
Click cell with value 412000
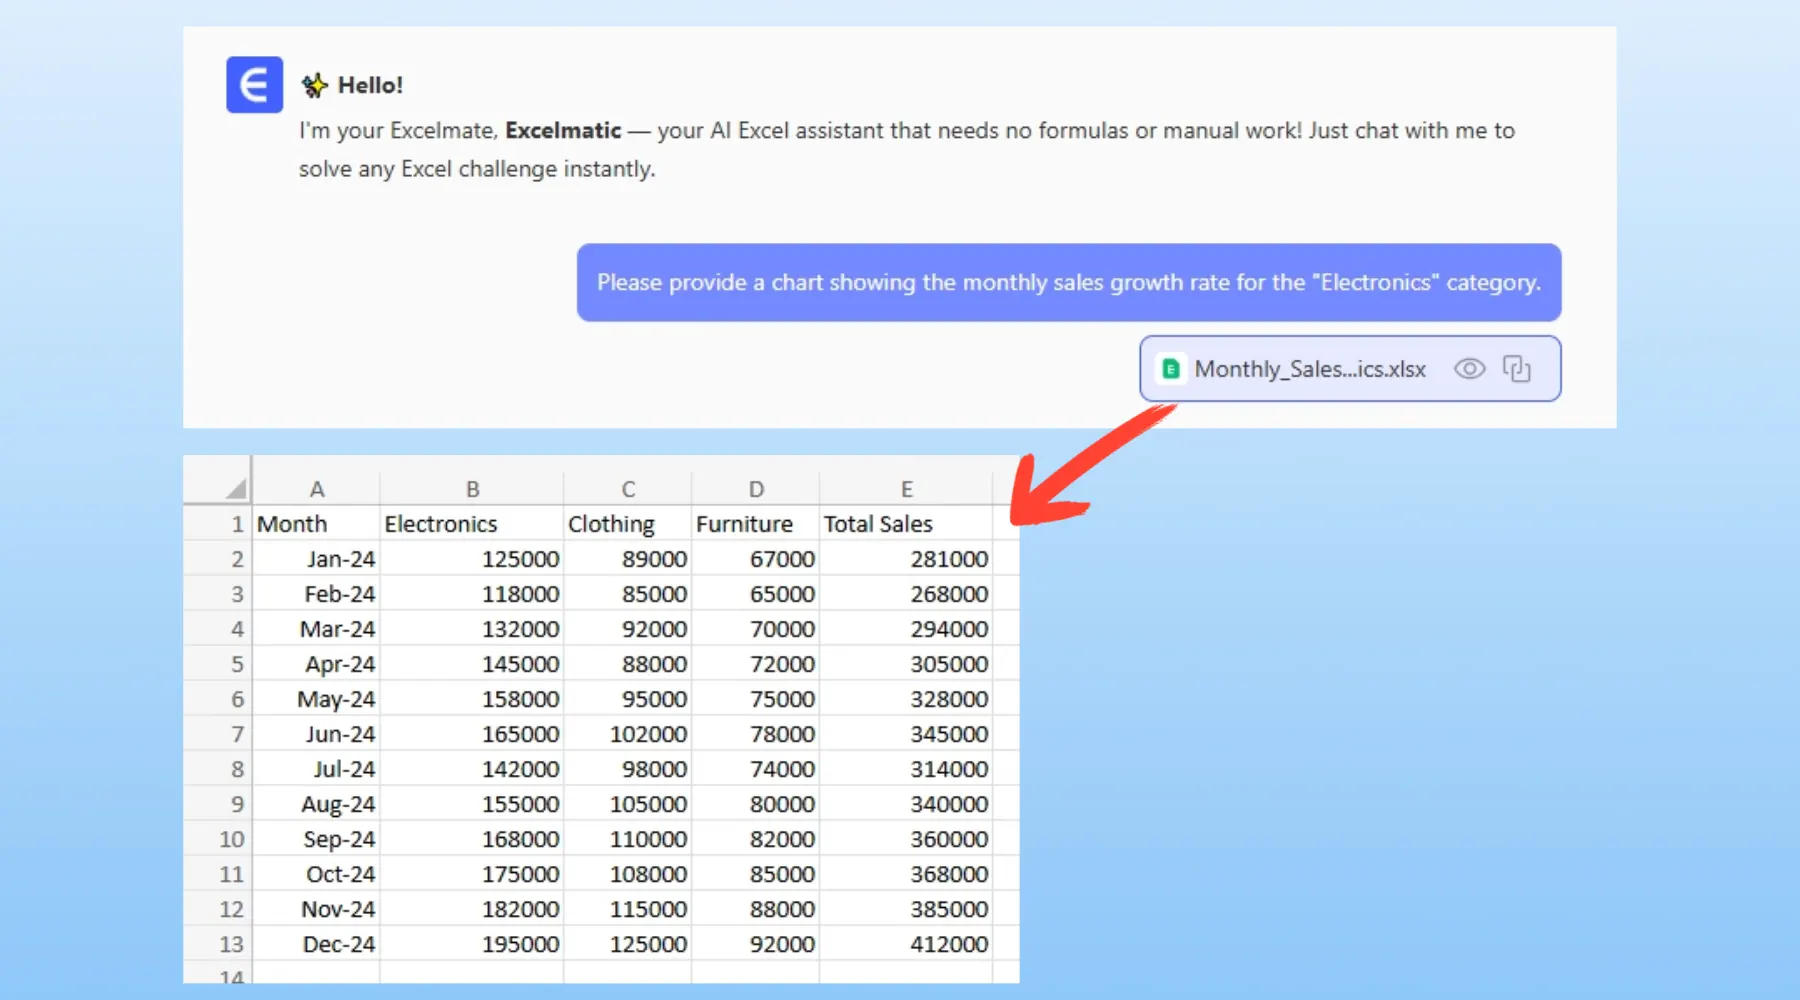point(948,944)
